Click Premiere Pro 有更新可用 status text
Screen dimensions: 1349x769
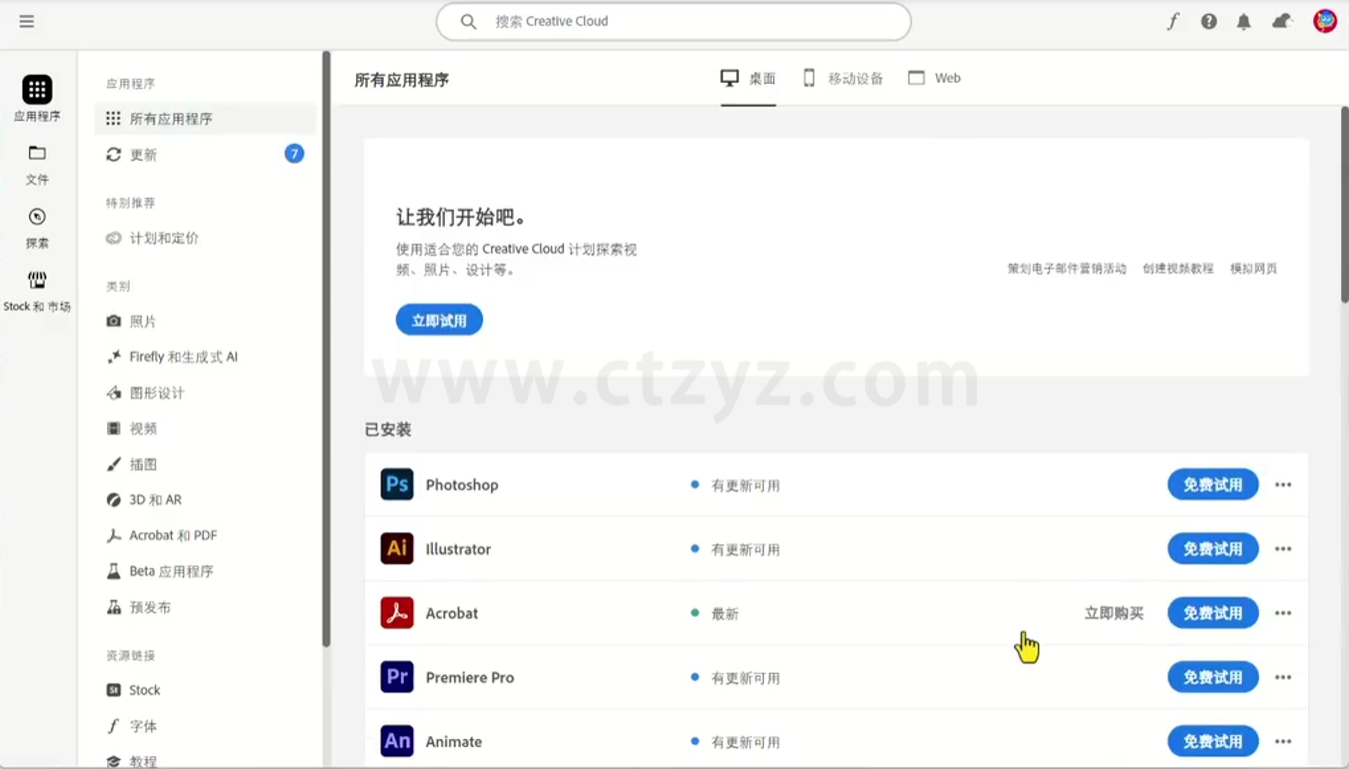tap(745, 677)
